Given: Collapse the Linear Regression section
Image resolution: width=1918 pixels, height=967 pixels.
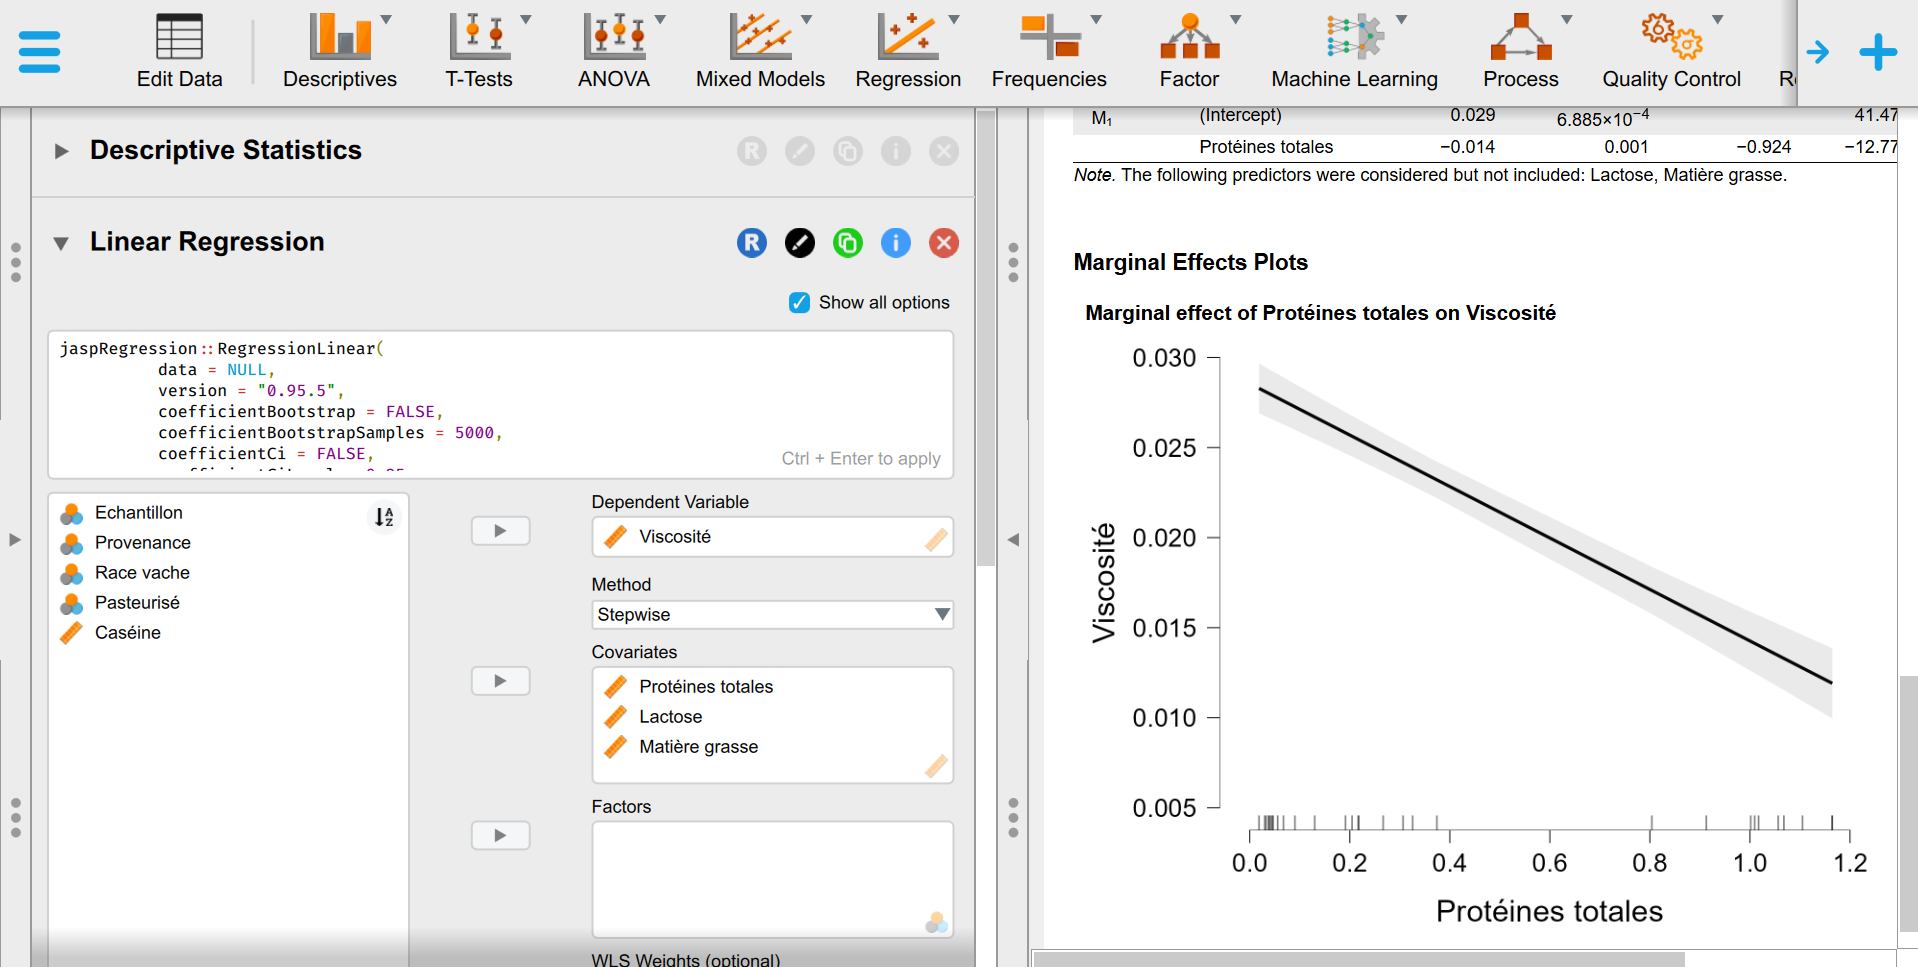Looking at the screenshot, I should click(x=62, y=242).
